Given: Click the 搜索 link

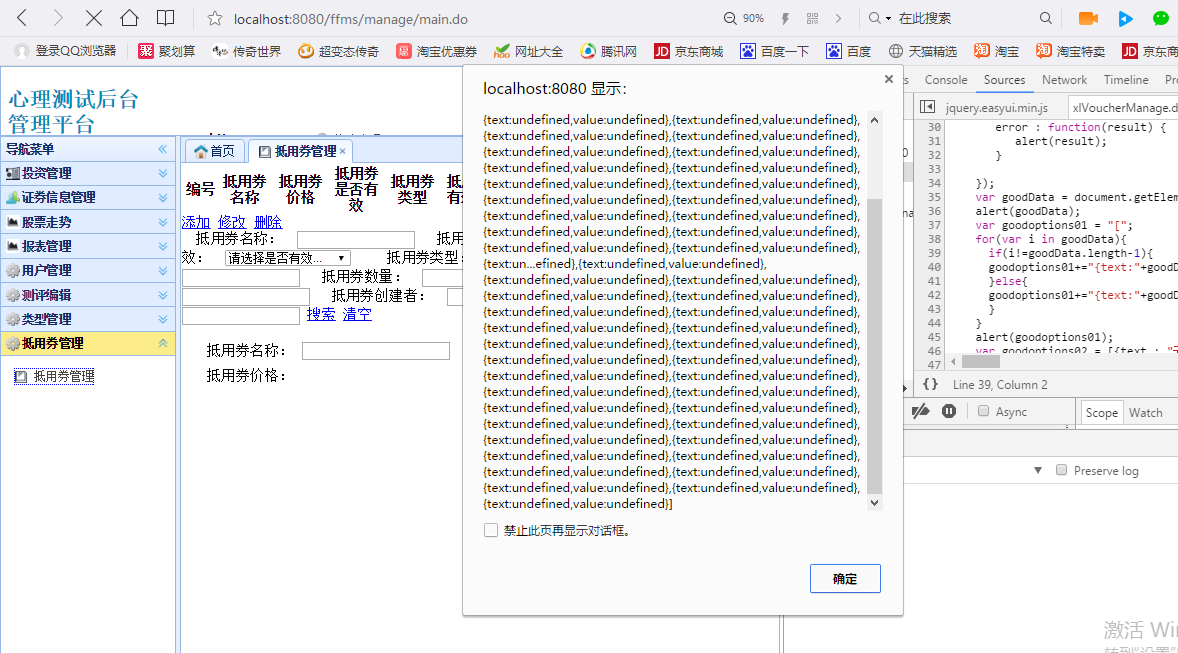Looking at the screenshot, I should point(321,314).
